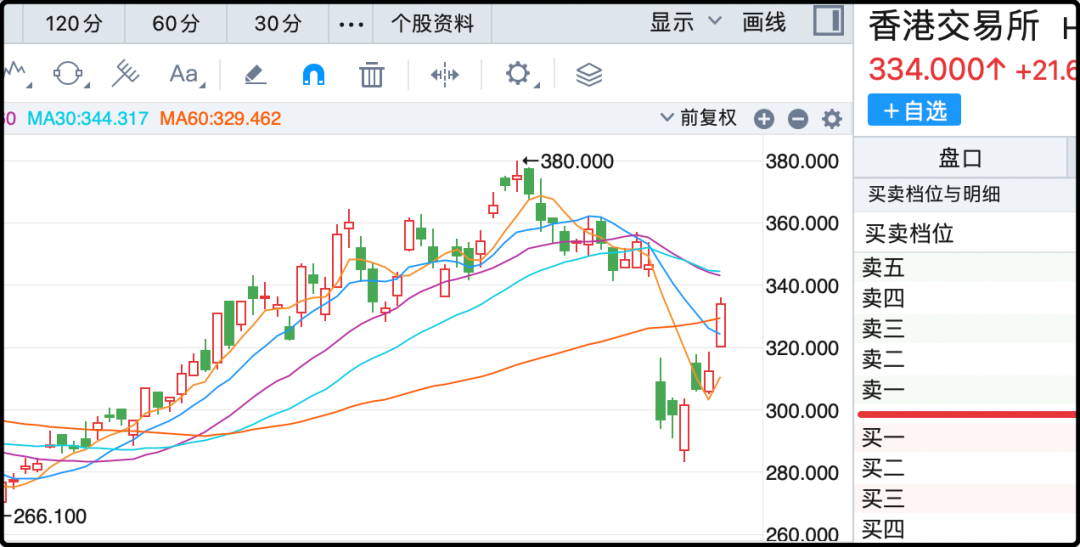The height and width of the screenshot is (547, 1080).
Task: Toggle the right side panel visibility
Action: click(828, 21)
